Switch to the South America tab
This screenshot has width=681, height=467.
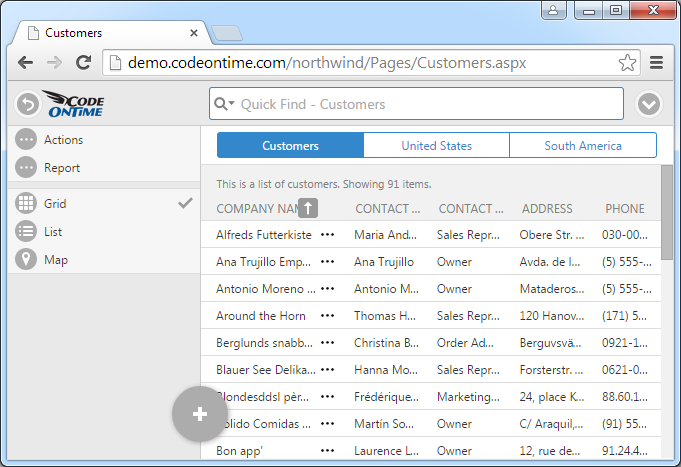tap(582, 146)
